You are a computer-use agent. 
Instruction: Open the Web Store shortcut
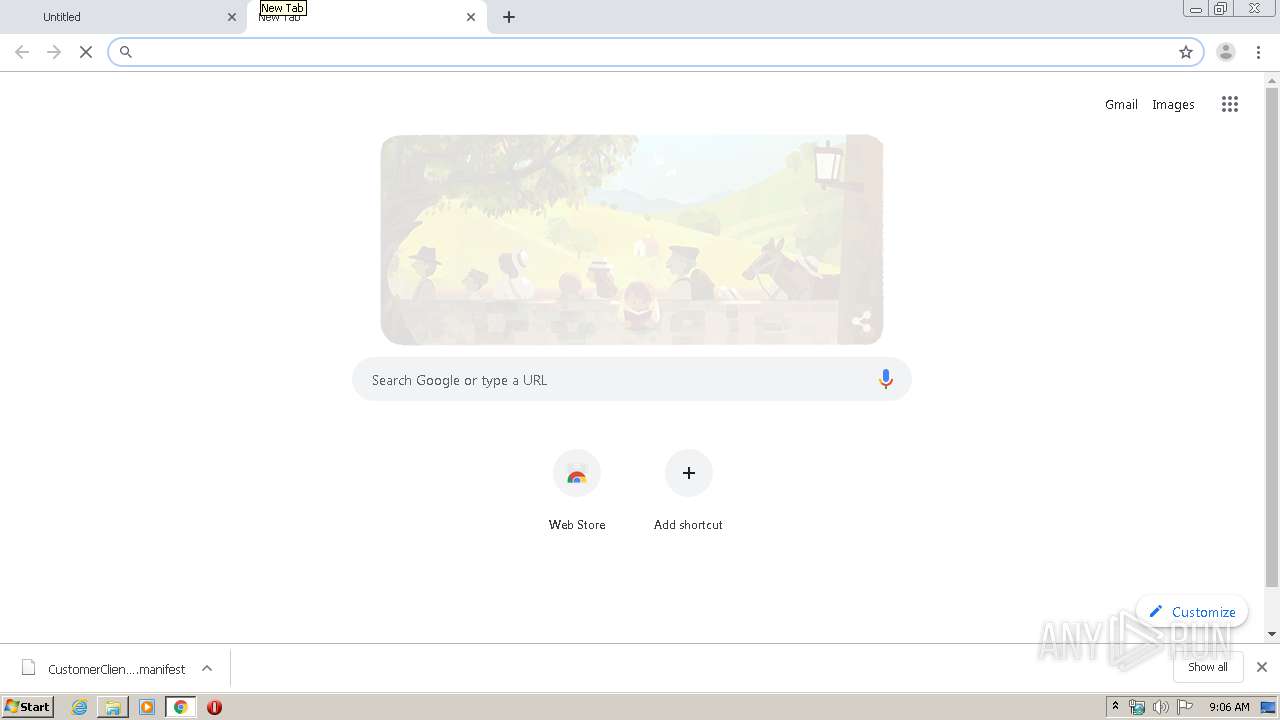pos(577,490)
